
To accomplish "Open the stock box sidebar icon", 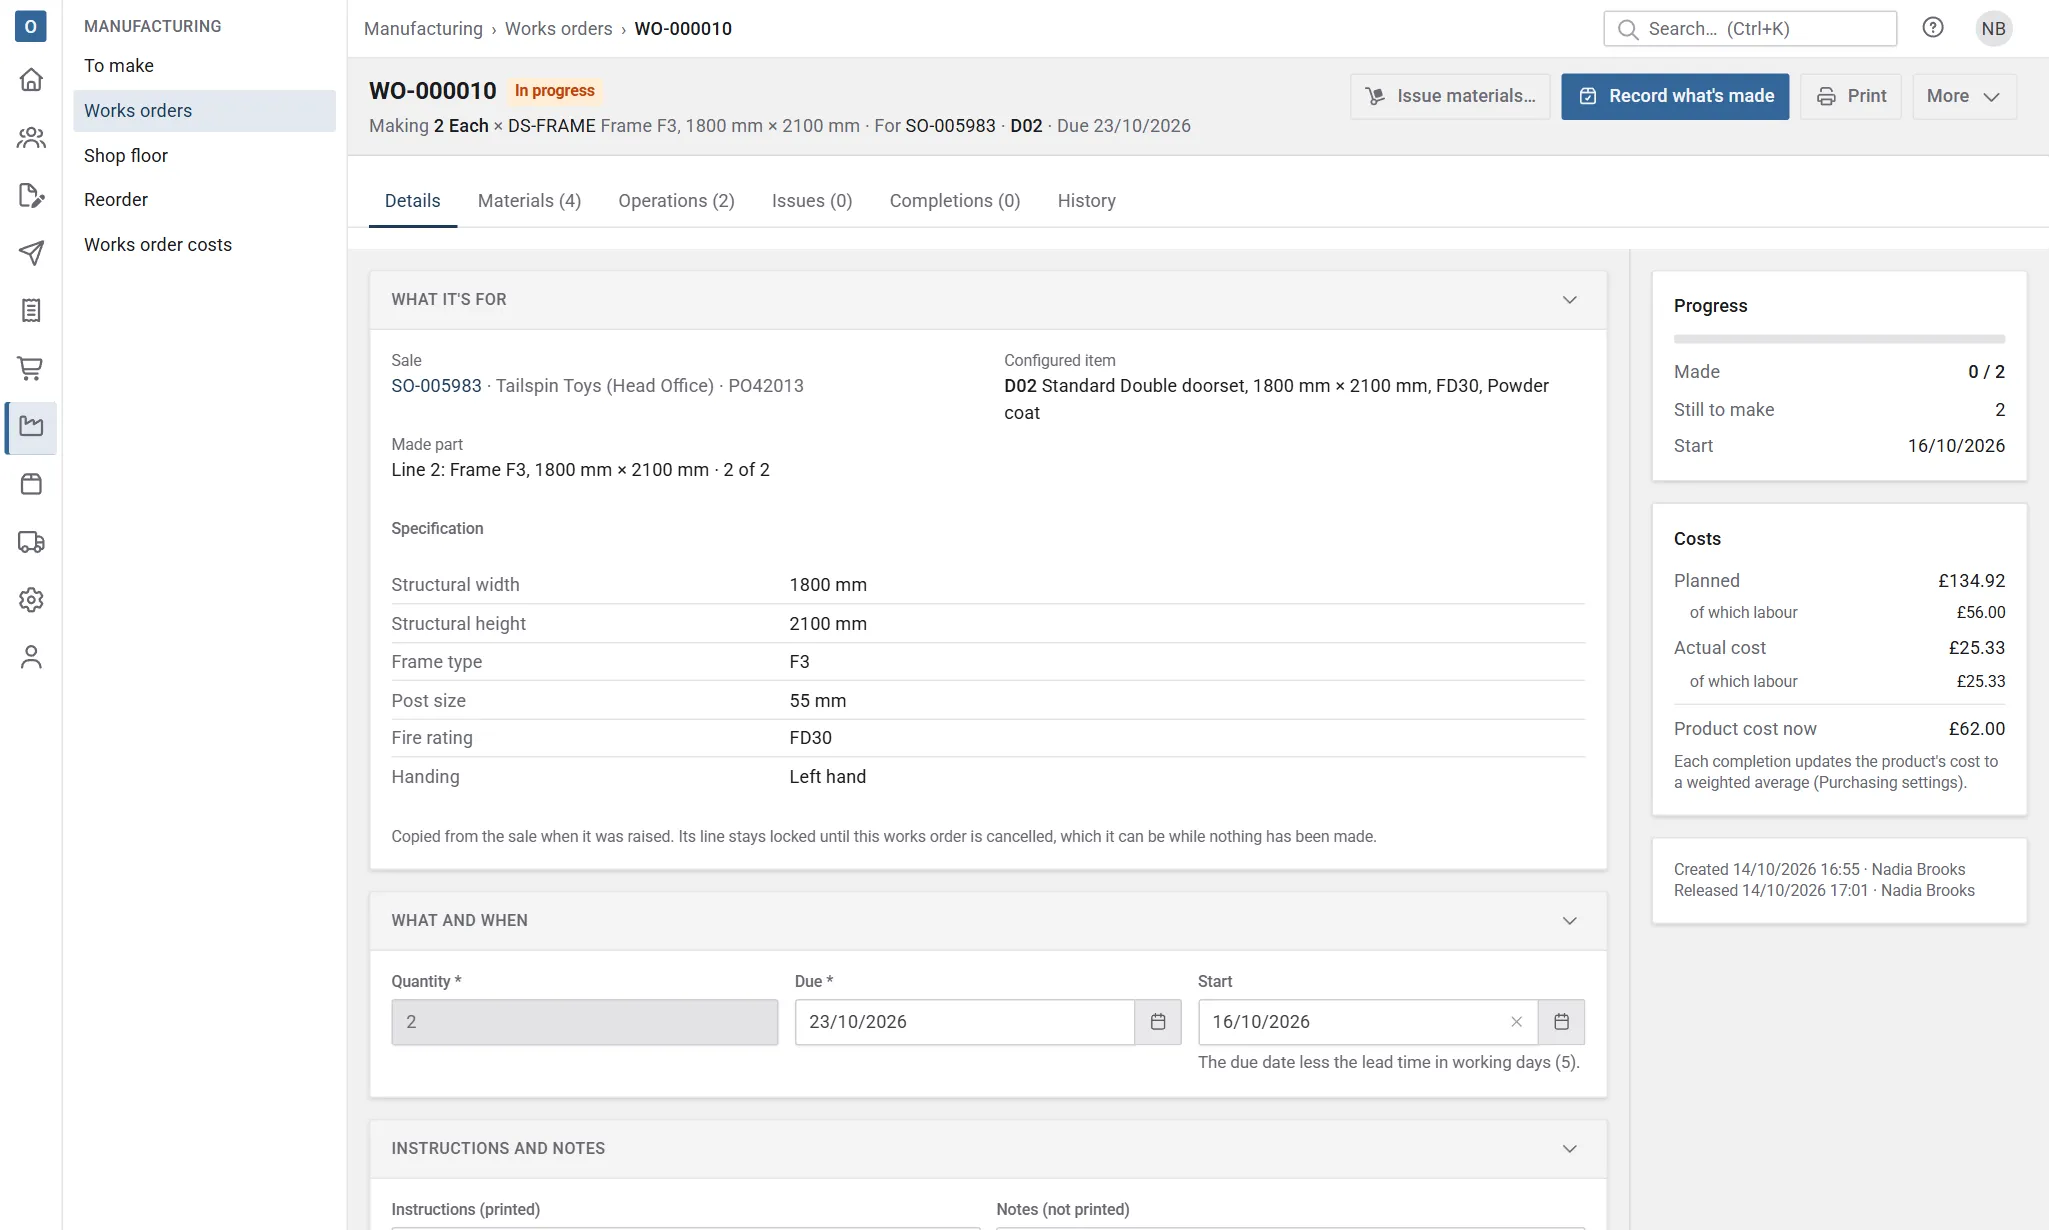I will [31, 484].
